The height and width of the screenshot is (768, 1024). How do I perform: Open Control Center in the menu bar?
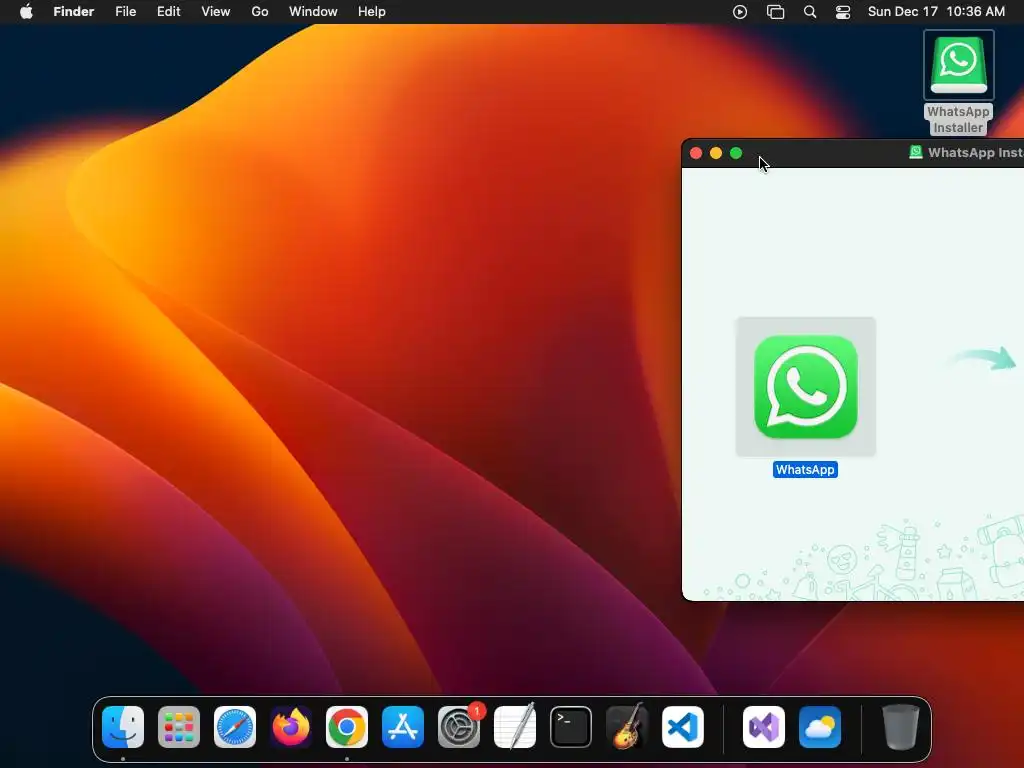(x=843, y=12)
